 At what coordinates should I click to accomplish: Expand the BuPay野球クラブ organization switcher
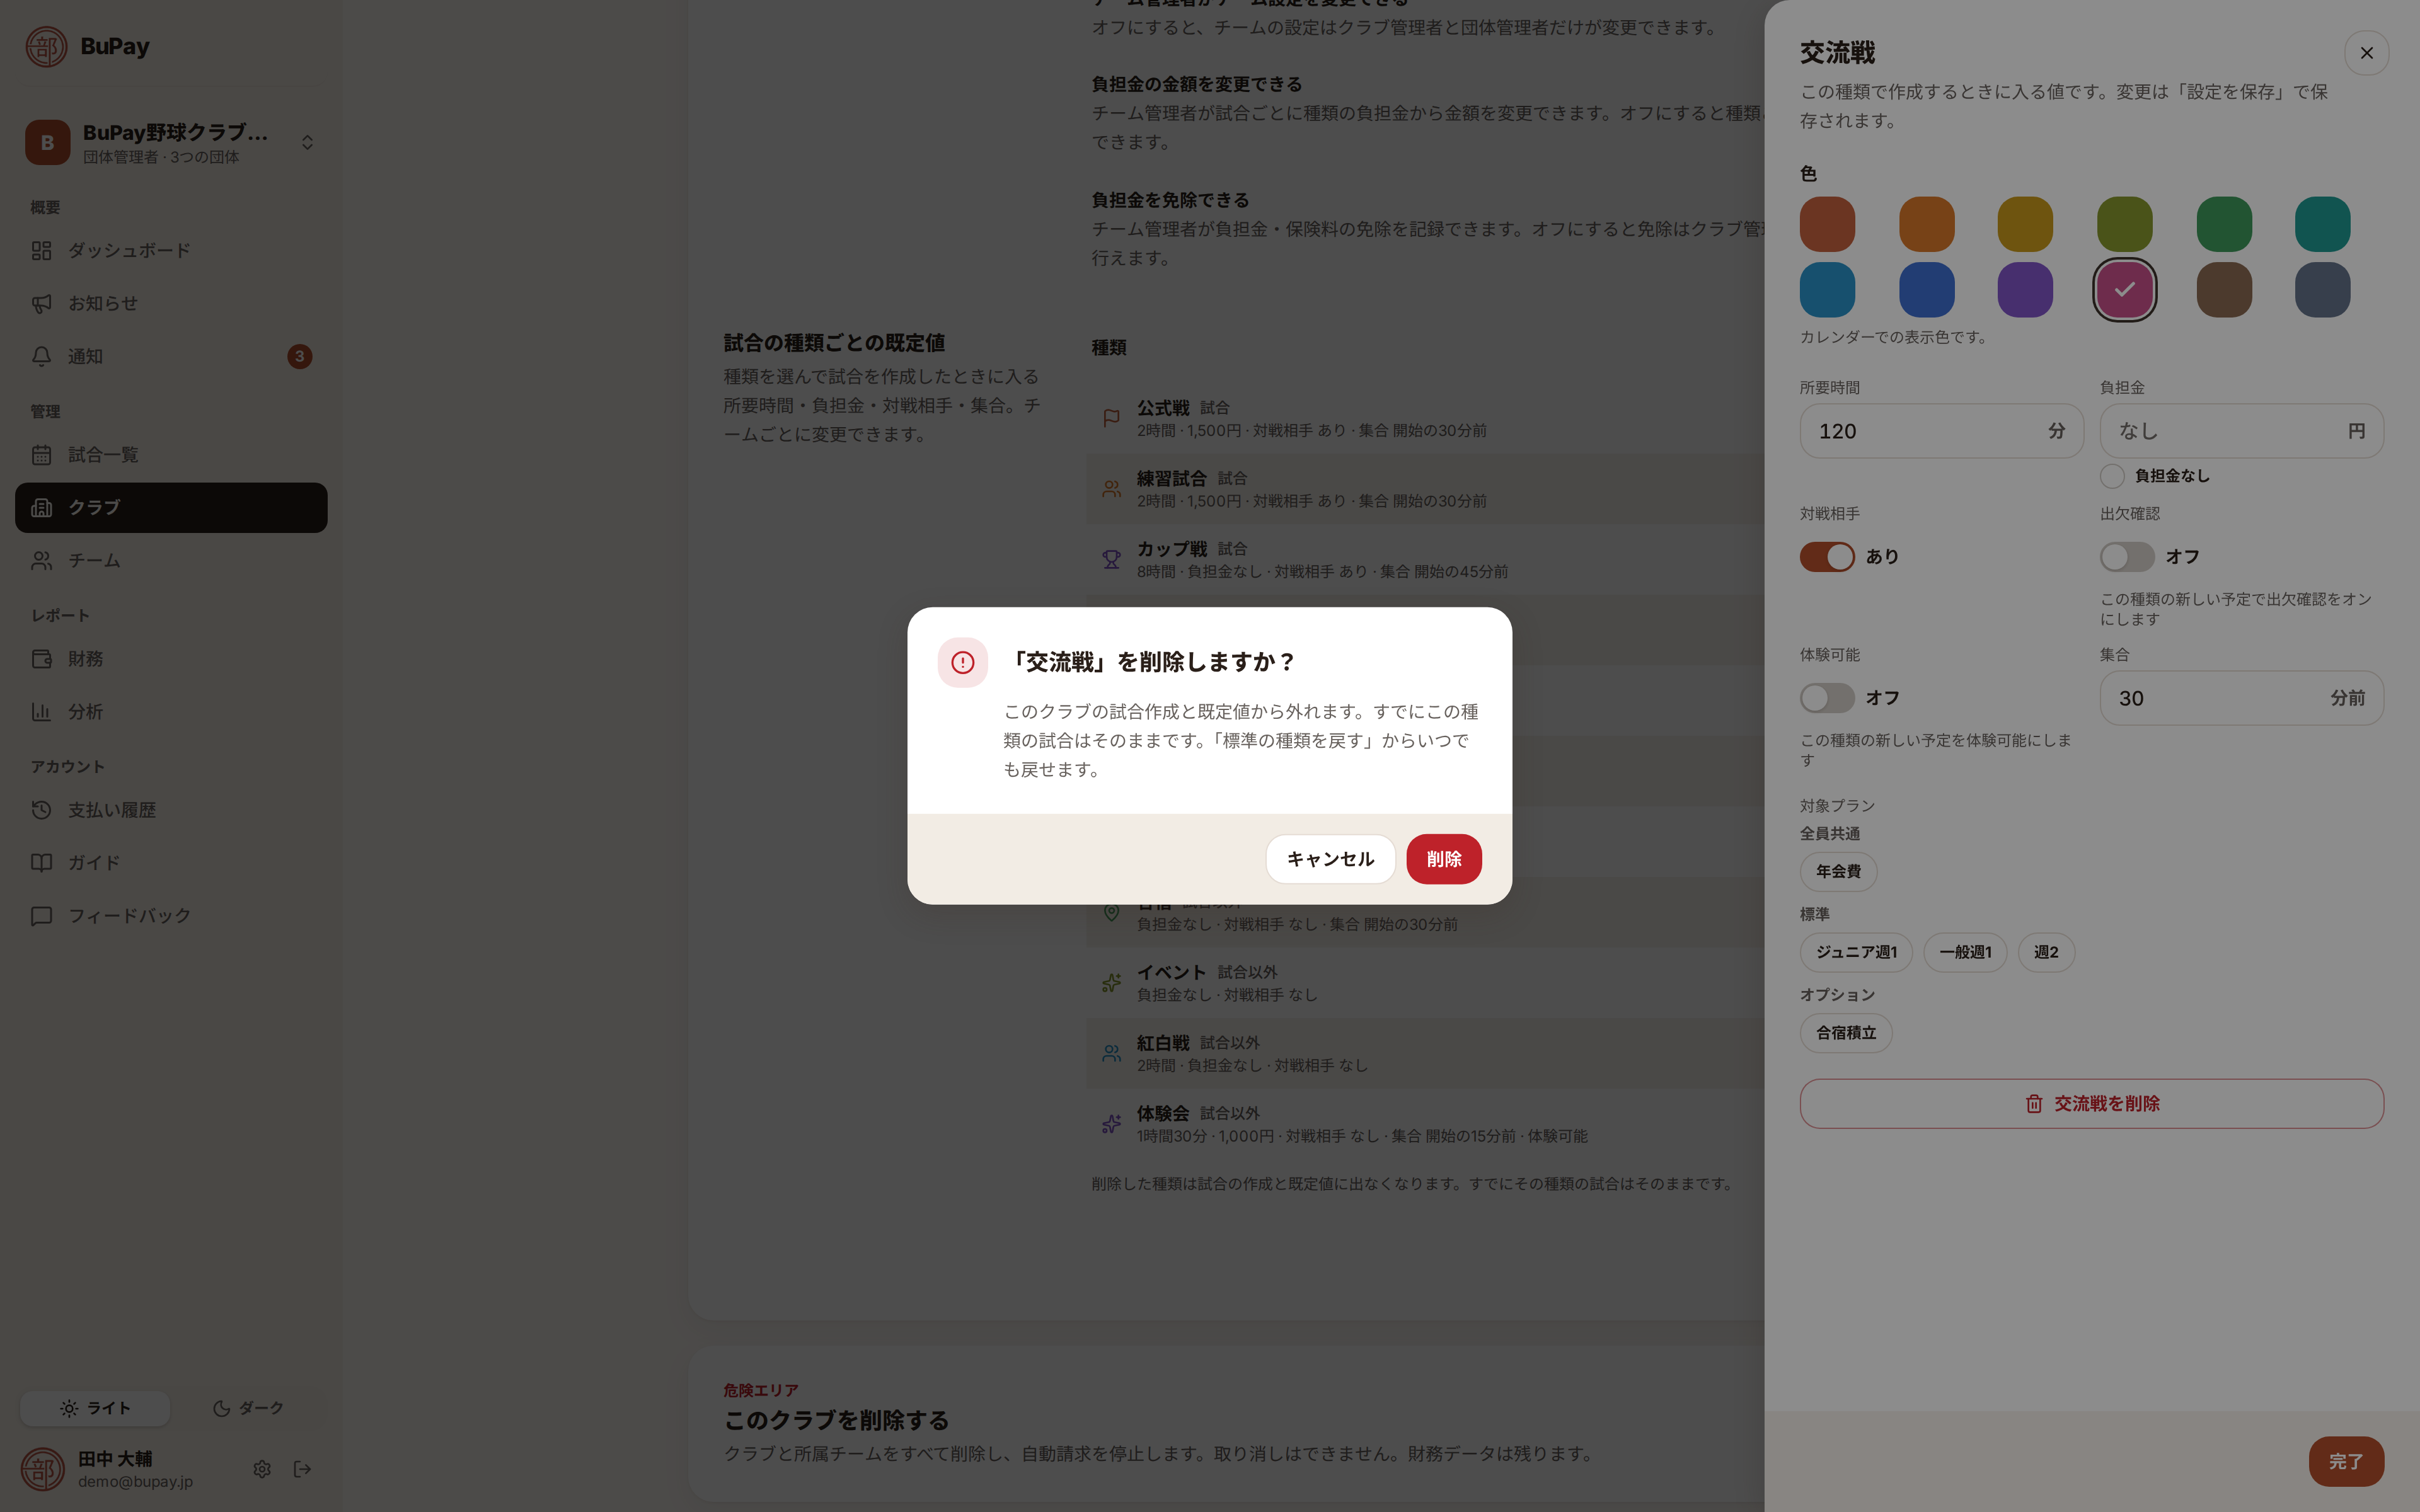(171, 142)
